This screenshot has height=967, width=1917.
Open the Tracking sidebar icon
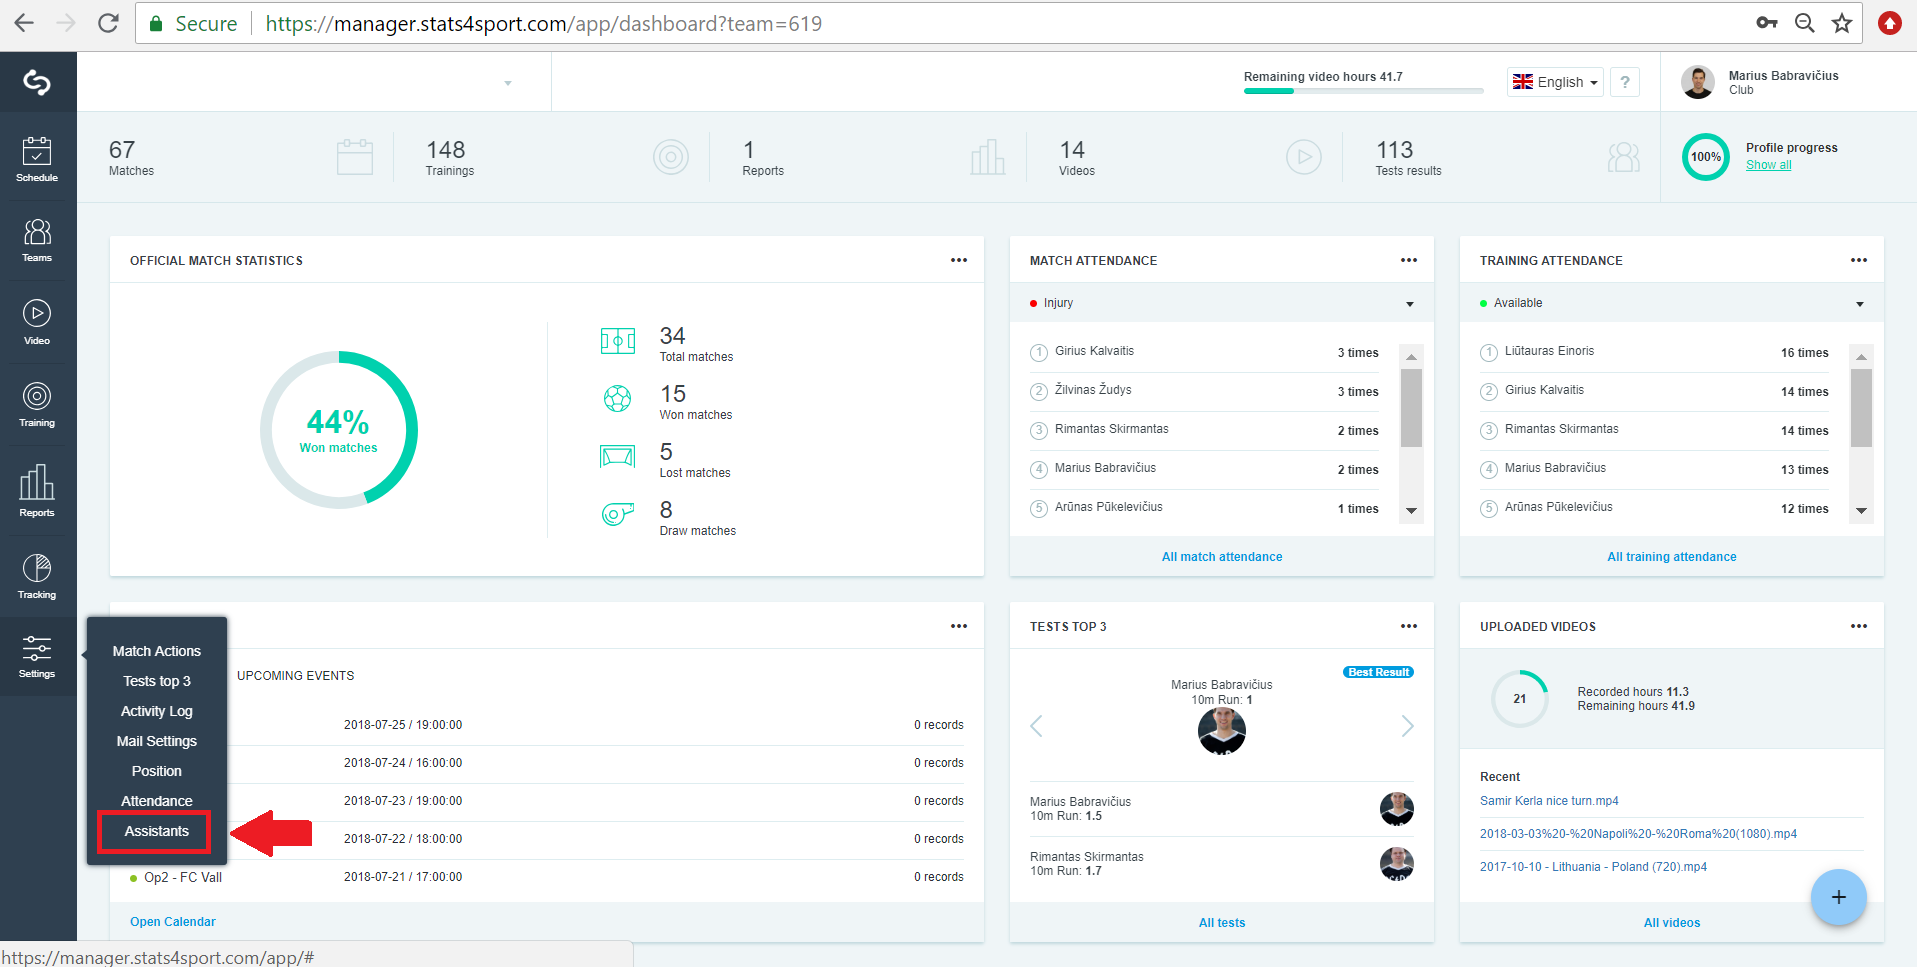coord(37,576)
